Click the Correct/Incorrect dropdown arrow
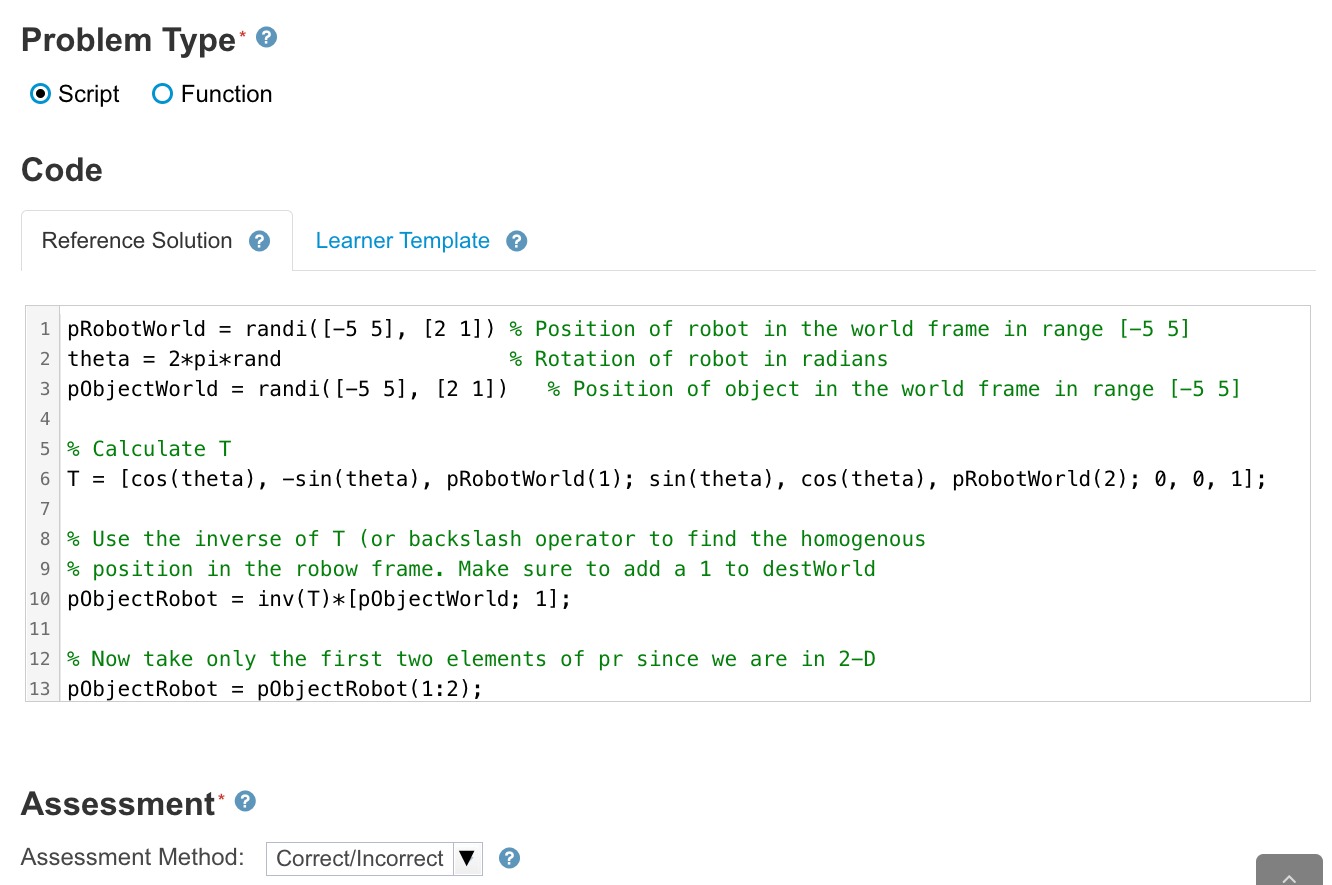The width and height of the screenshot is (1332, 885). tap(467, 858)
